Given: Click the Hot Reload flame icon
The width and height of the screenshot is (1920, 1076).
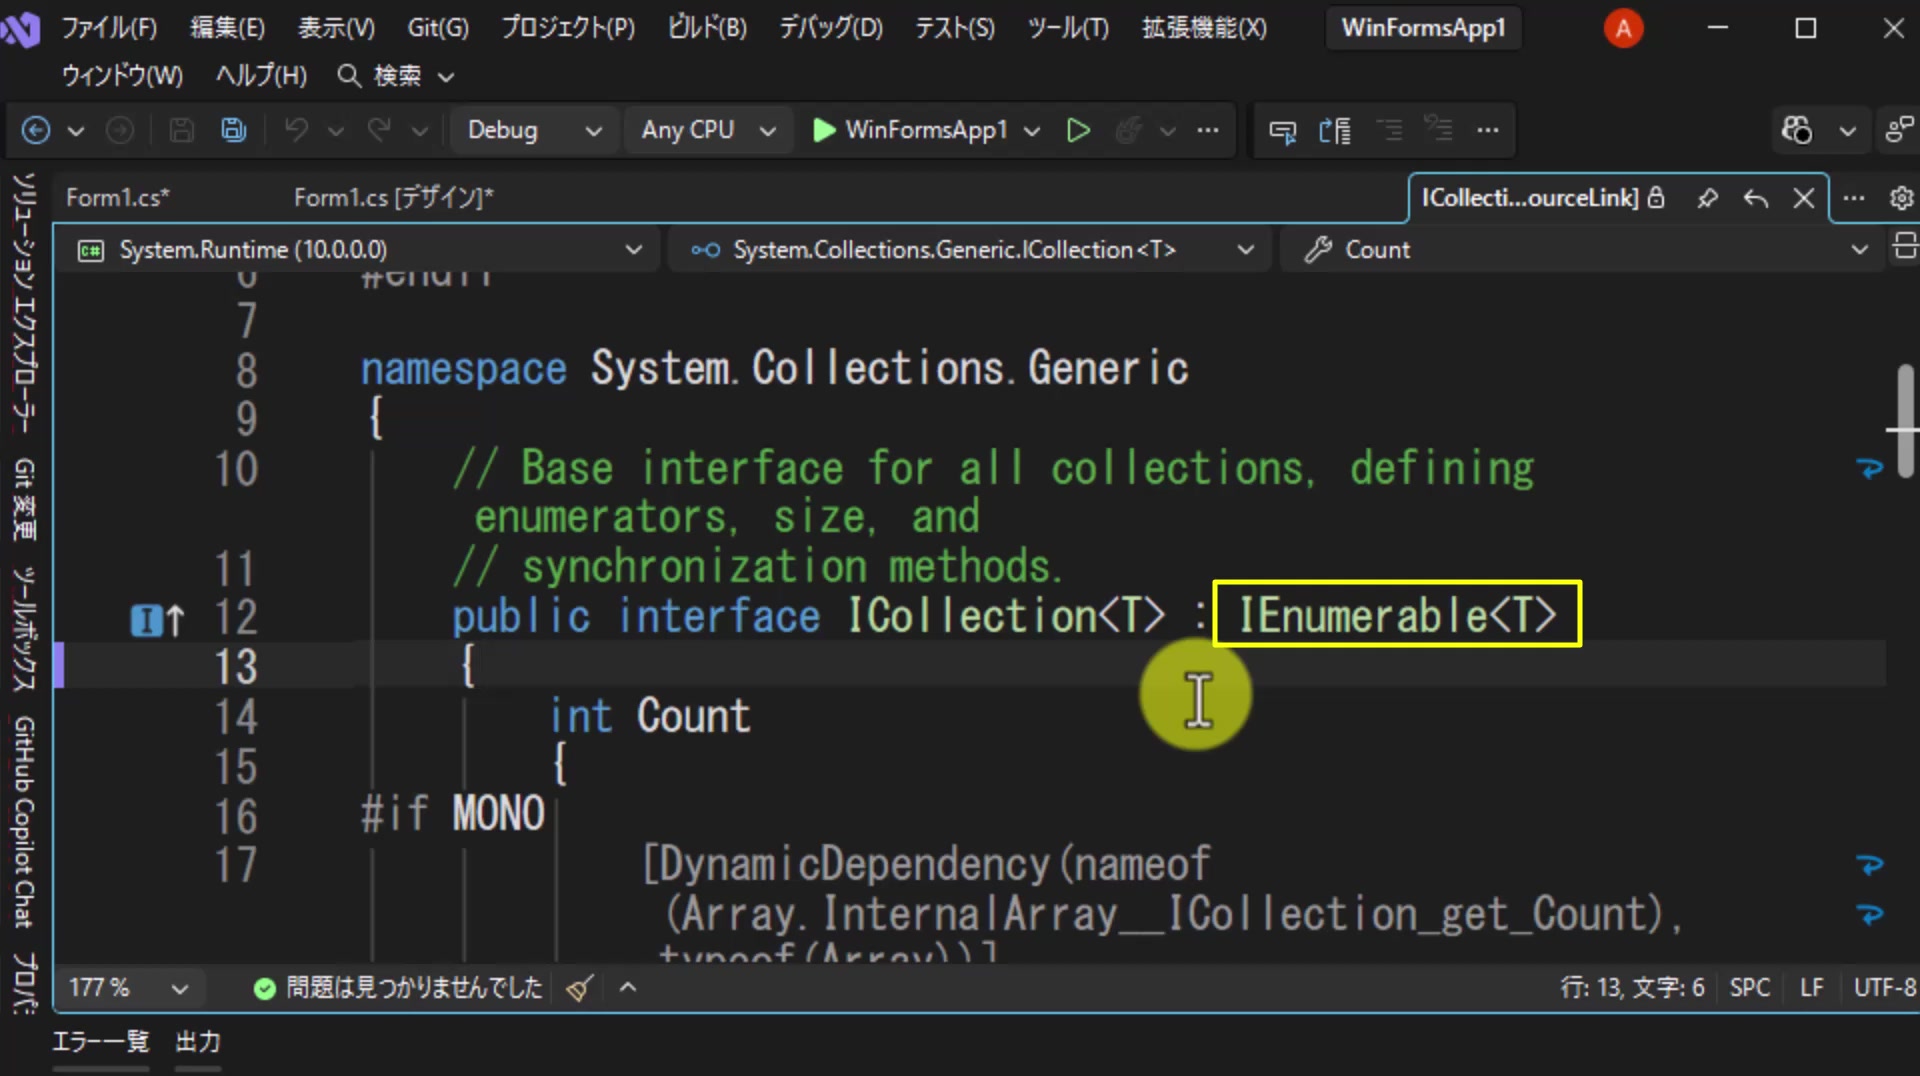Looking at the screenshot, I should (x=1129, y=130).
